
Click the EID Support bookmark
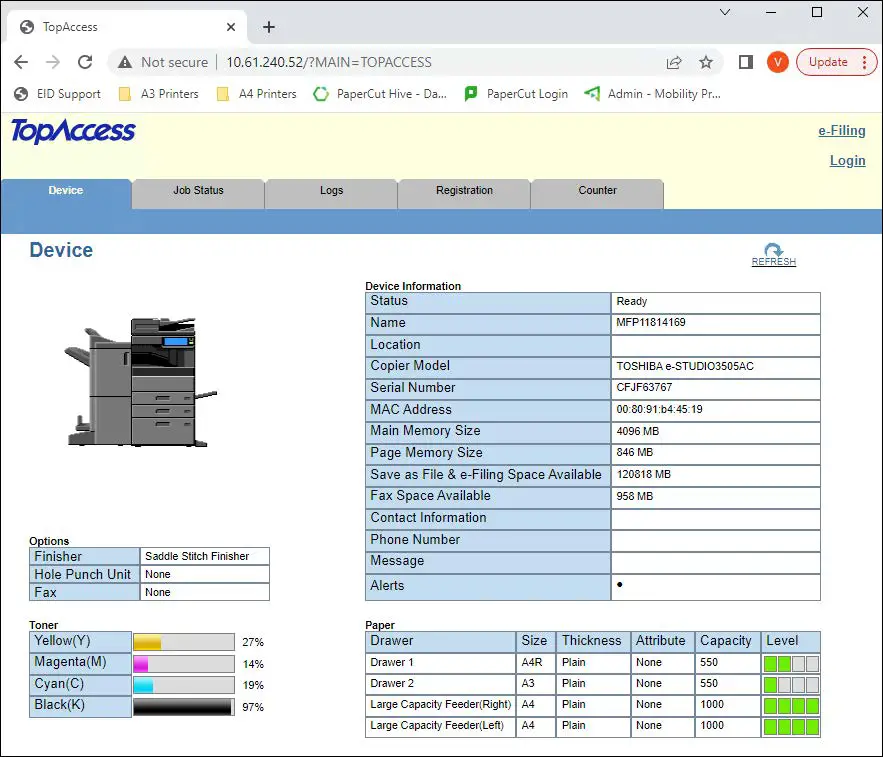(x=57, y=94)
